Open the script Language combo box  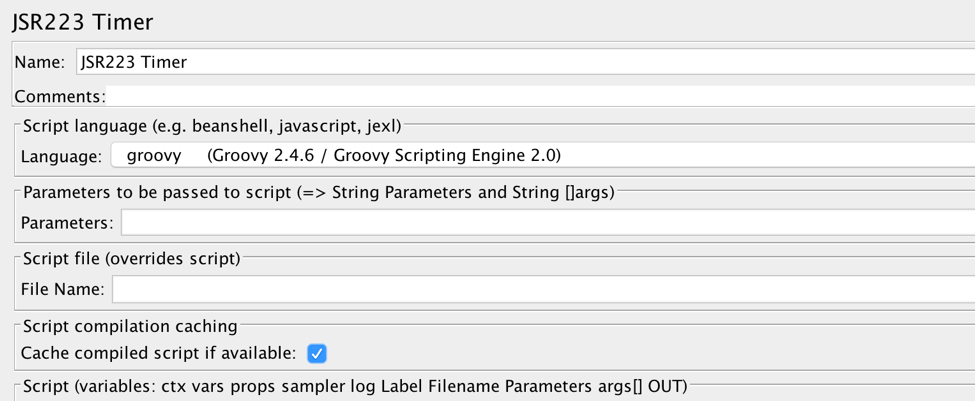point(540,156)
